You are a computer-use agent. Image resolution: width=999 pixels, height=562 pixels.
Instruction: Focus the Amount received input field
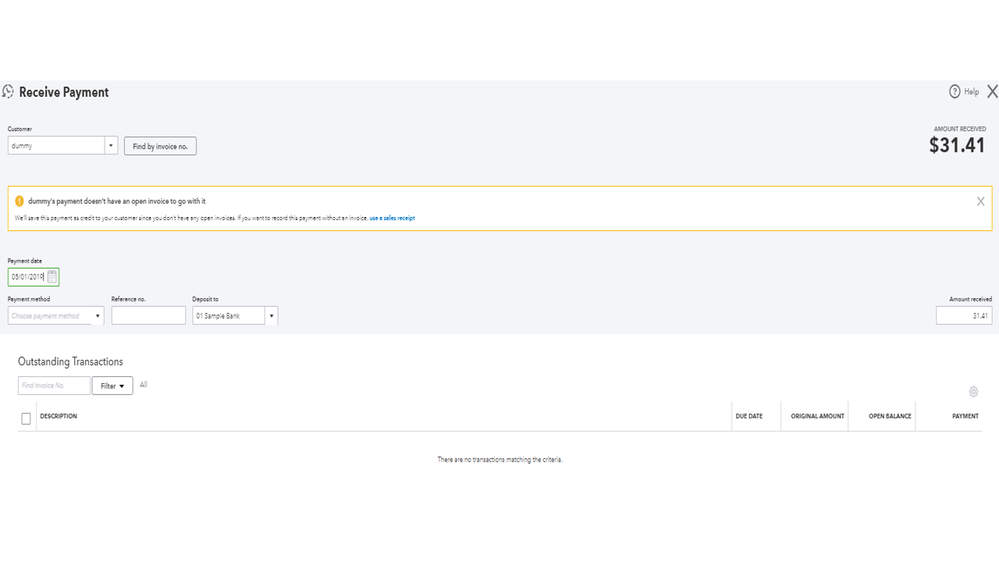point(963,316)
